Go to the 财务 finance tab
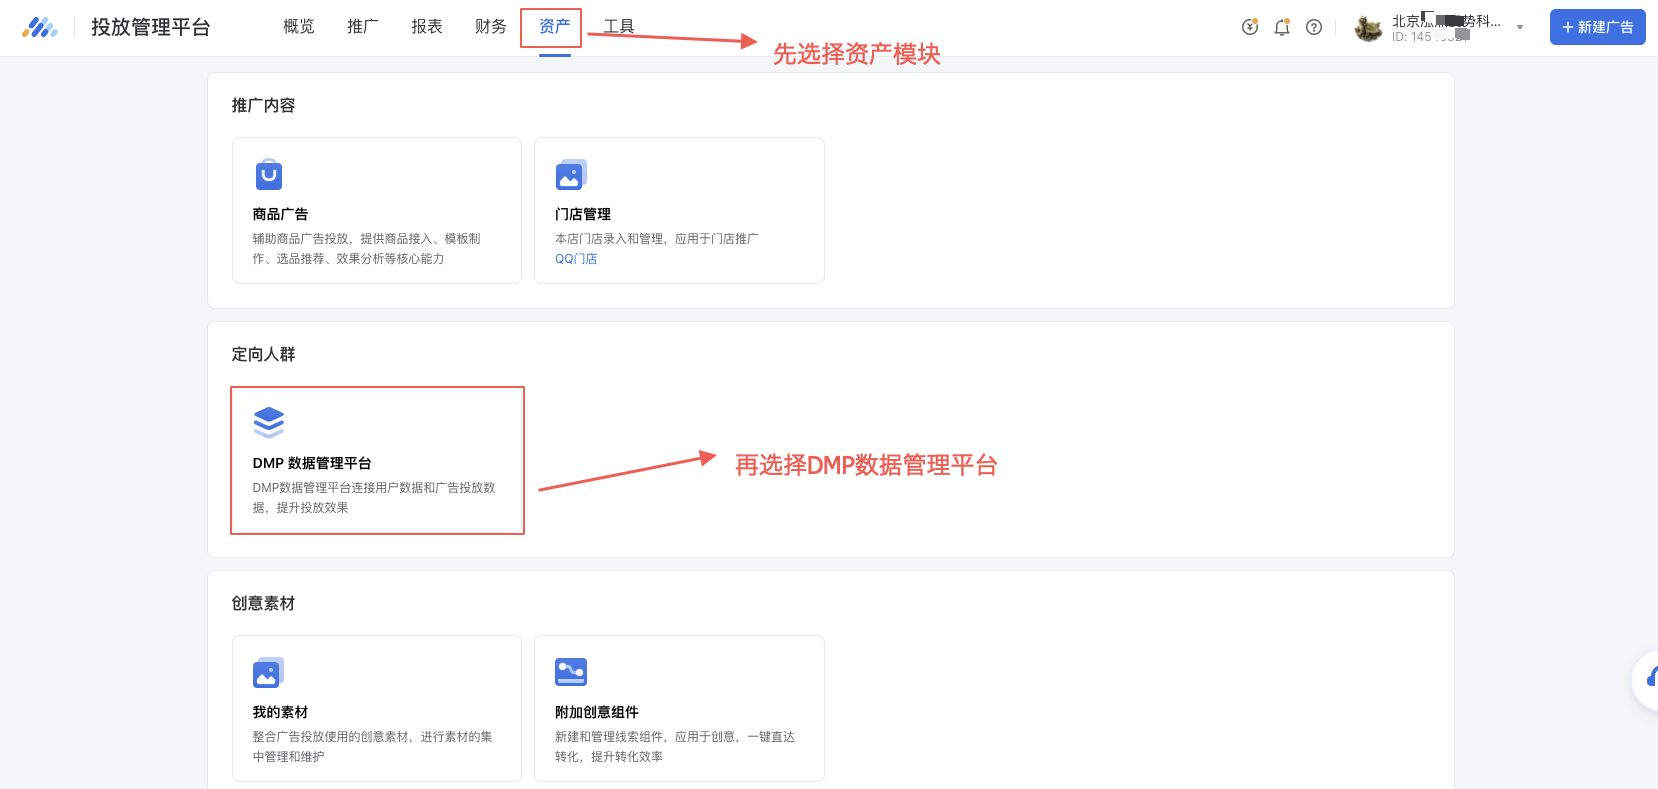The height and width of the screenshot is (789, 1658). (x=491, y=27)
